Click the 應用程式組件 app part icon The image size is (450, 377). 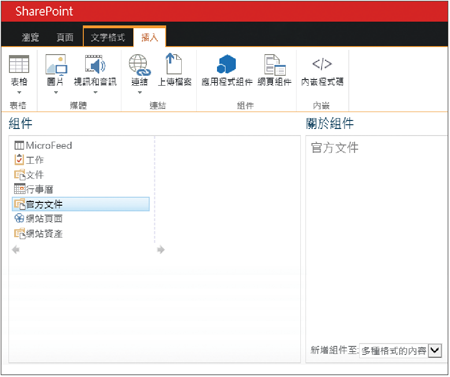click(x=226, y=64)
